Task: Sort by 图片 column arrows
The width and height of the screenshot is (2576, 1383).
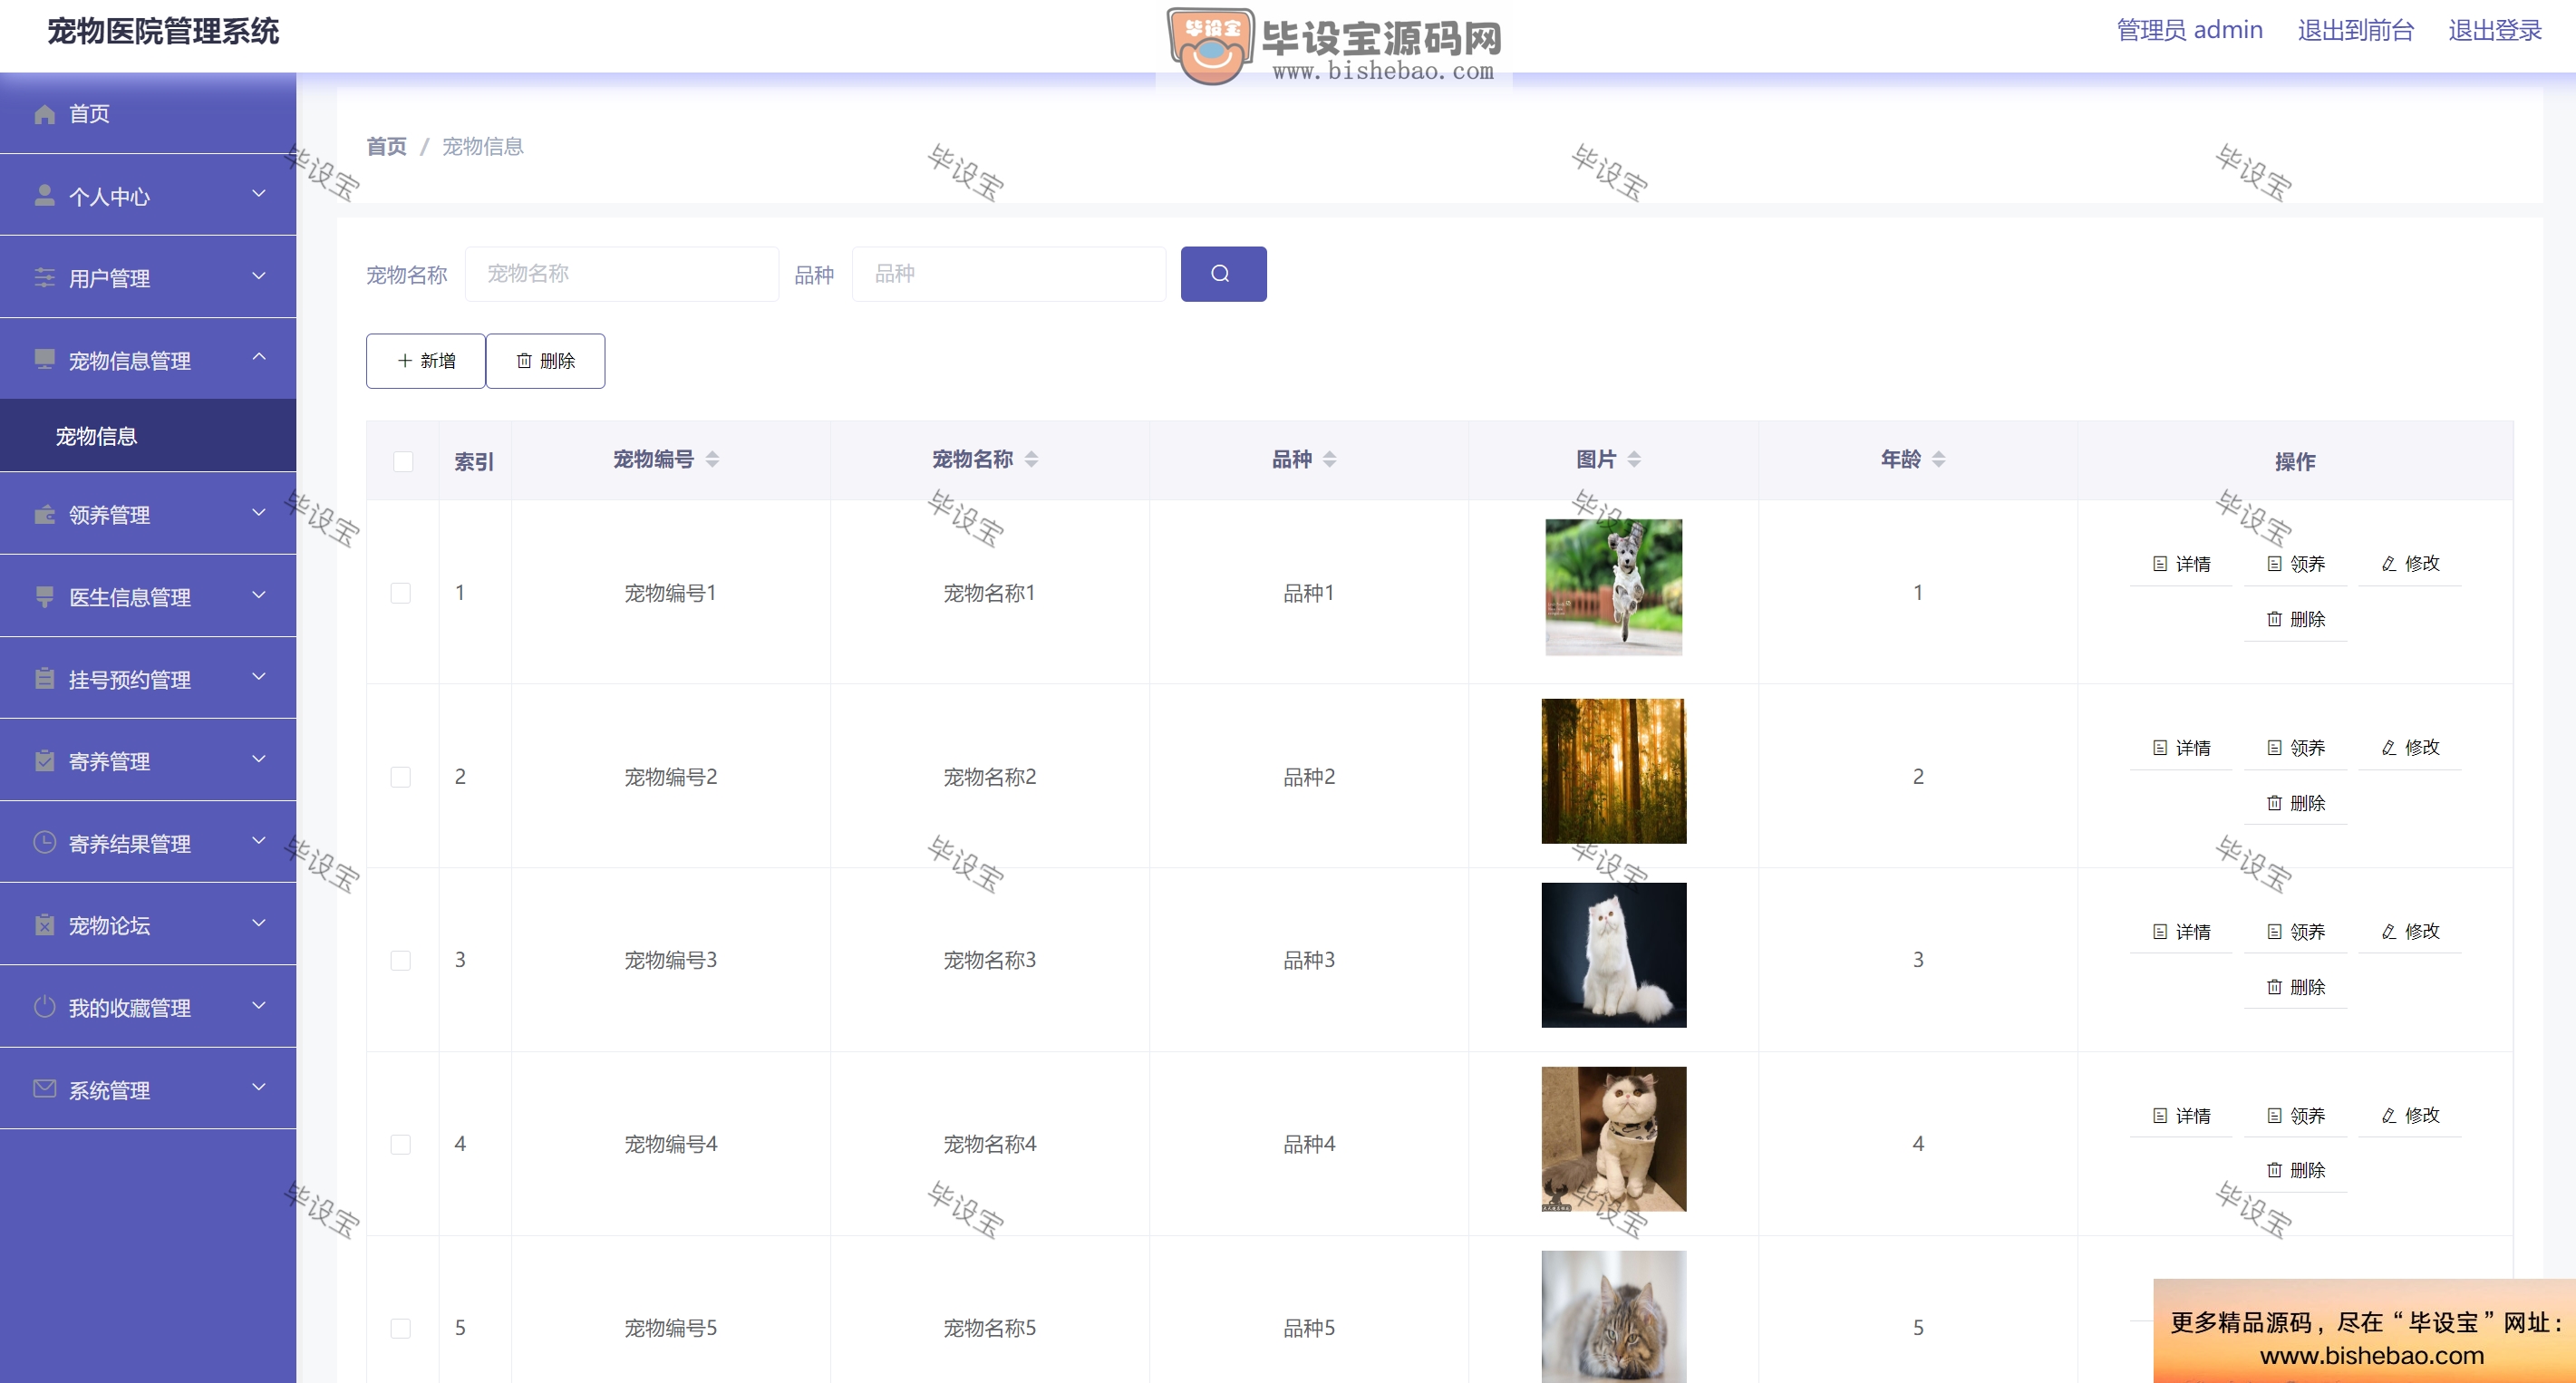Action: click(x=1634, y=459)
